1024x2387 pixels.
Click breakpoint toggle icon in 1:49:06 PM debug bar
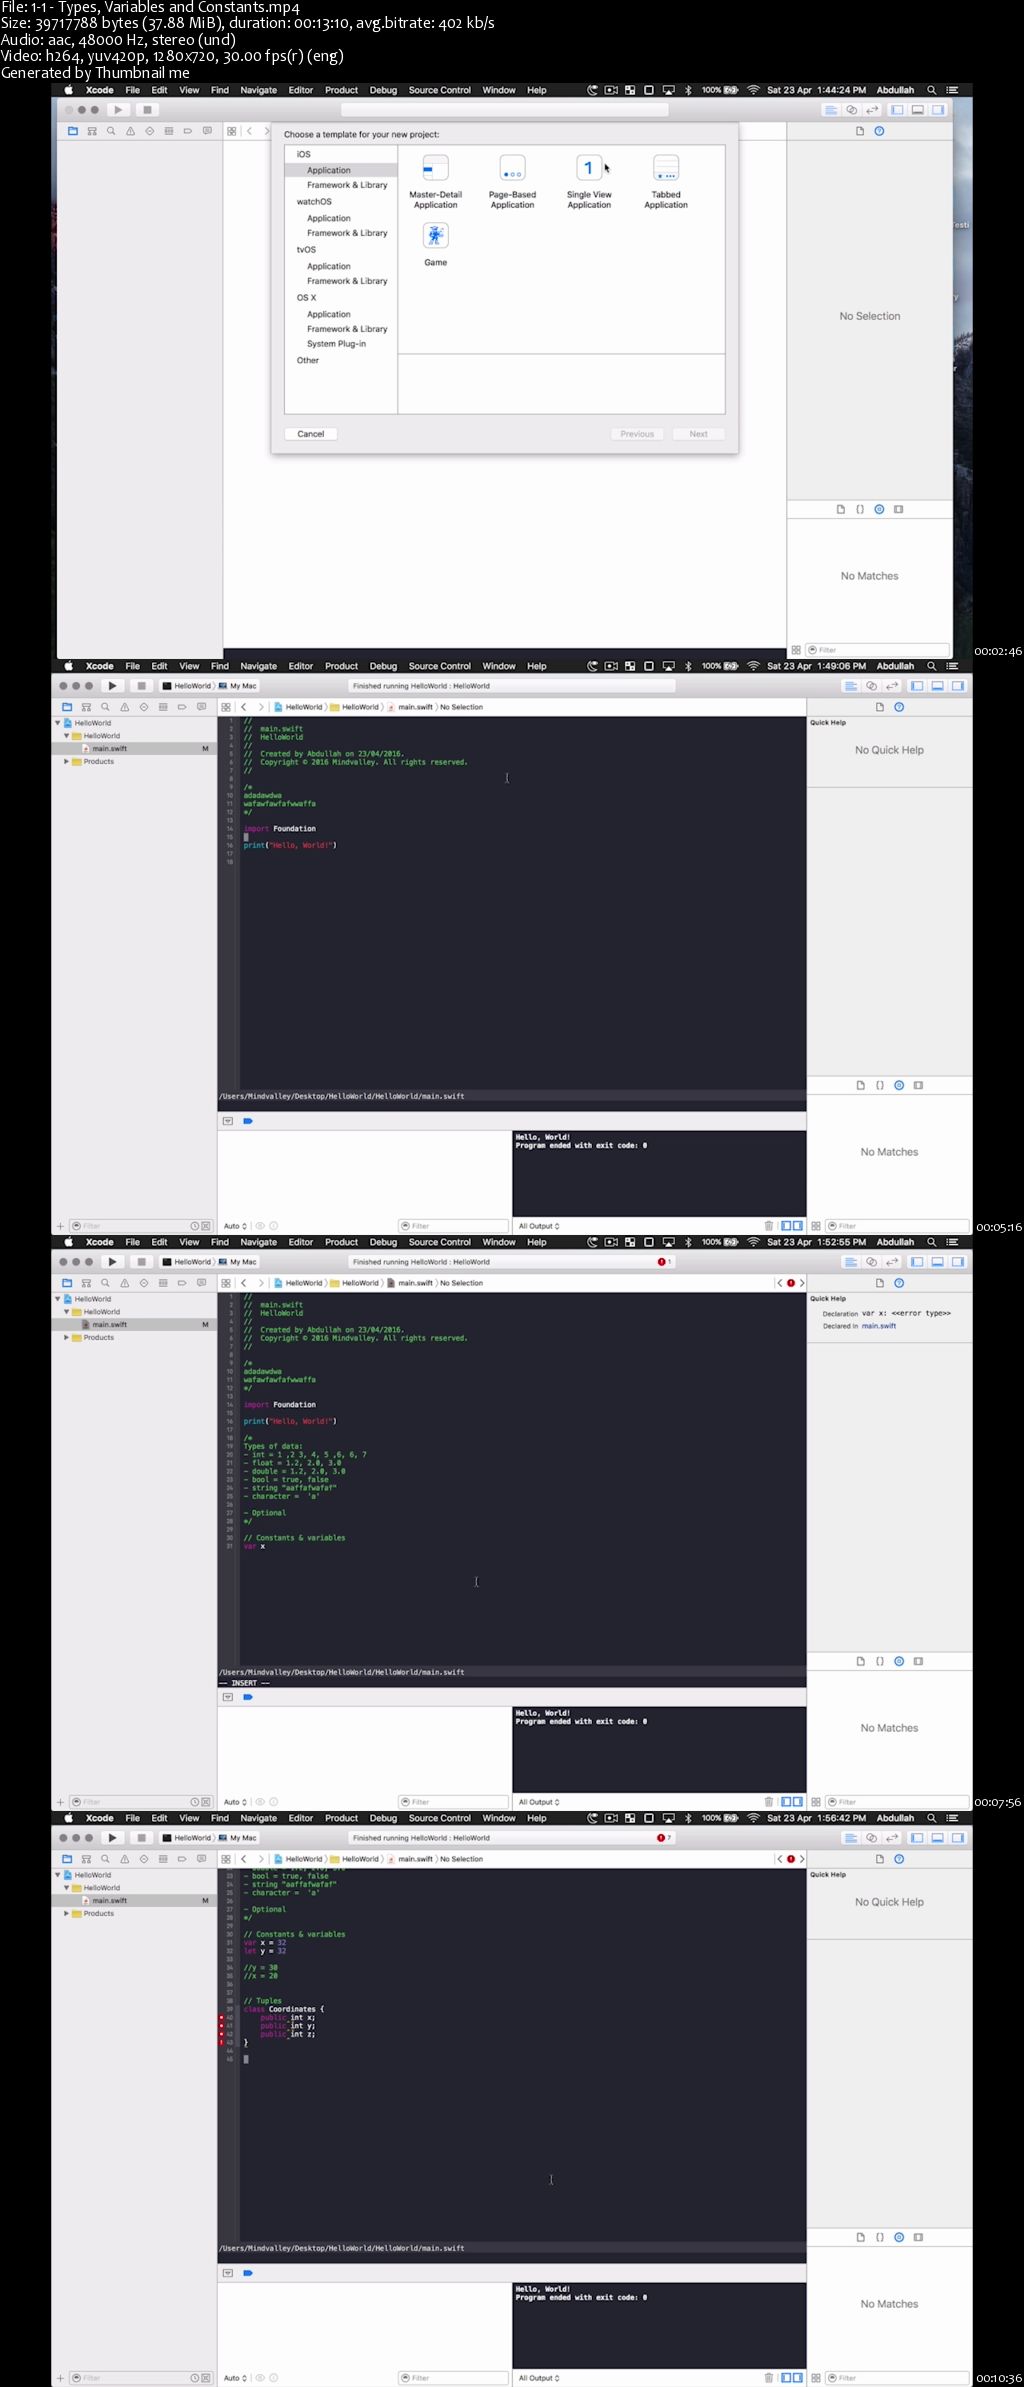coord(248,1121)
